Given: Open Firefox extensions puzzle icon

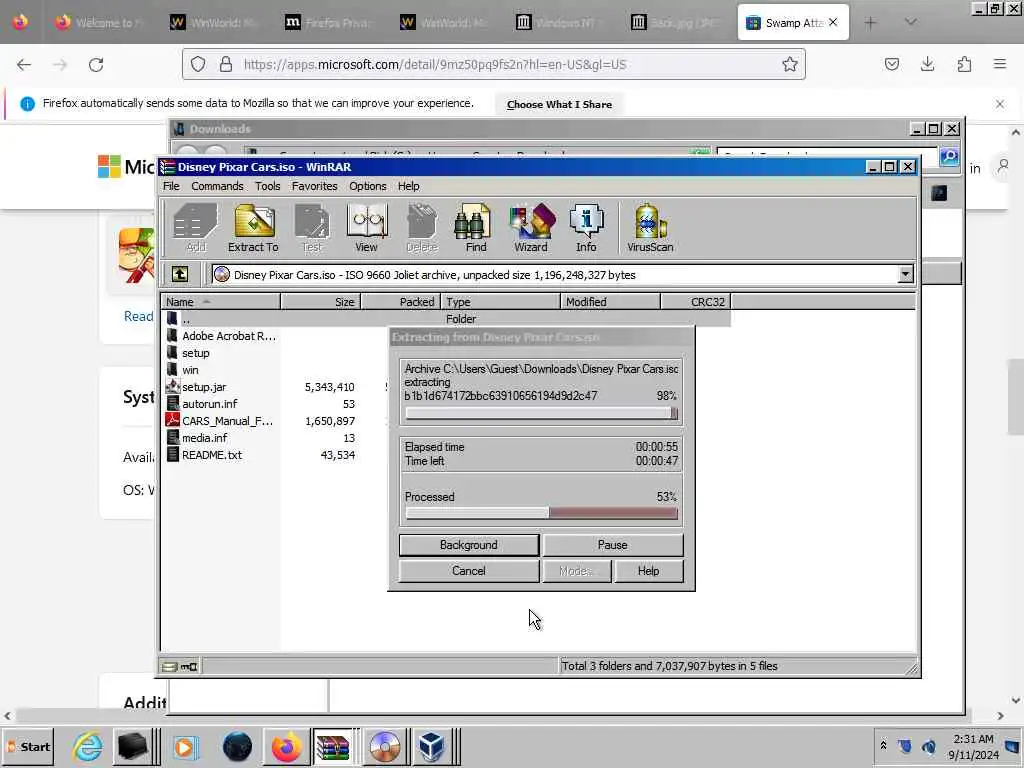Looking at the screenshot, I should (x=964, y=64).
